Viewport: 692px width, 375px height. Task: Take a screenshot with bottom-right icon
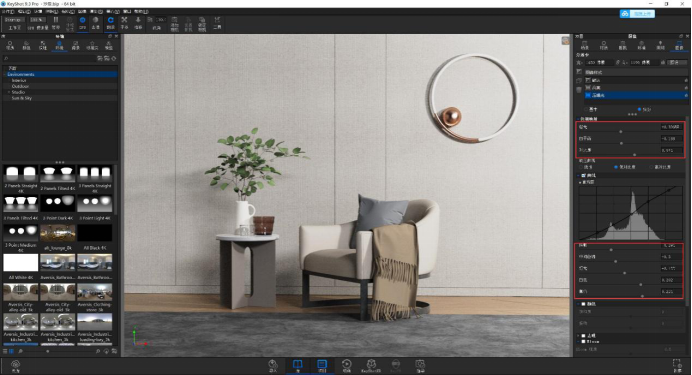point(677,366)
